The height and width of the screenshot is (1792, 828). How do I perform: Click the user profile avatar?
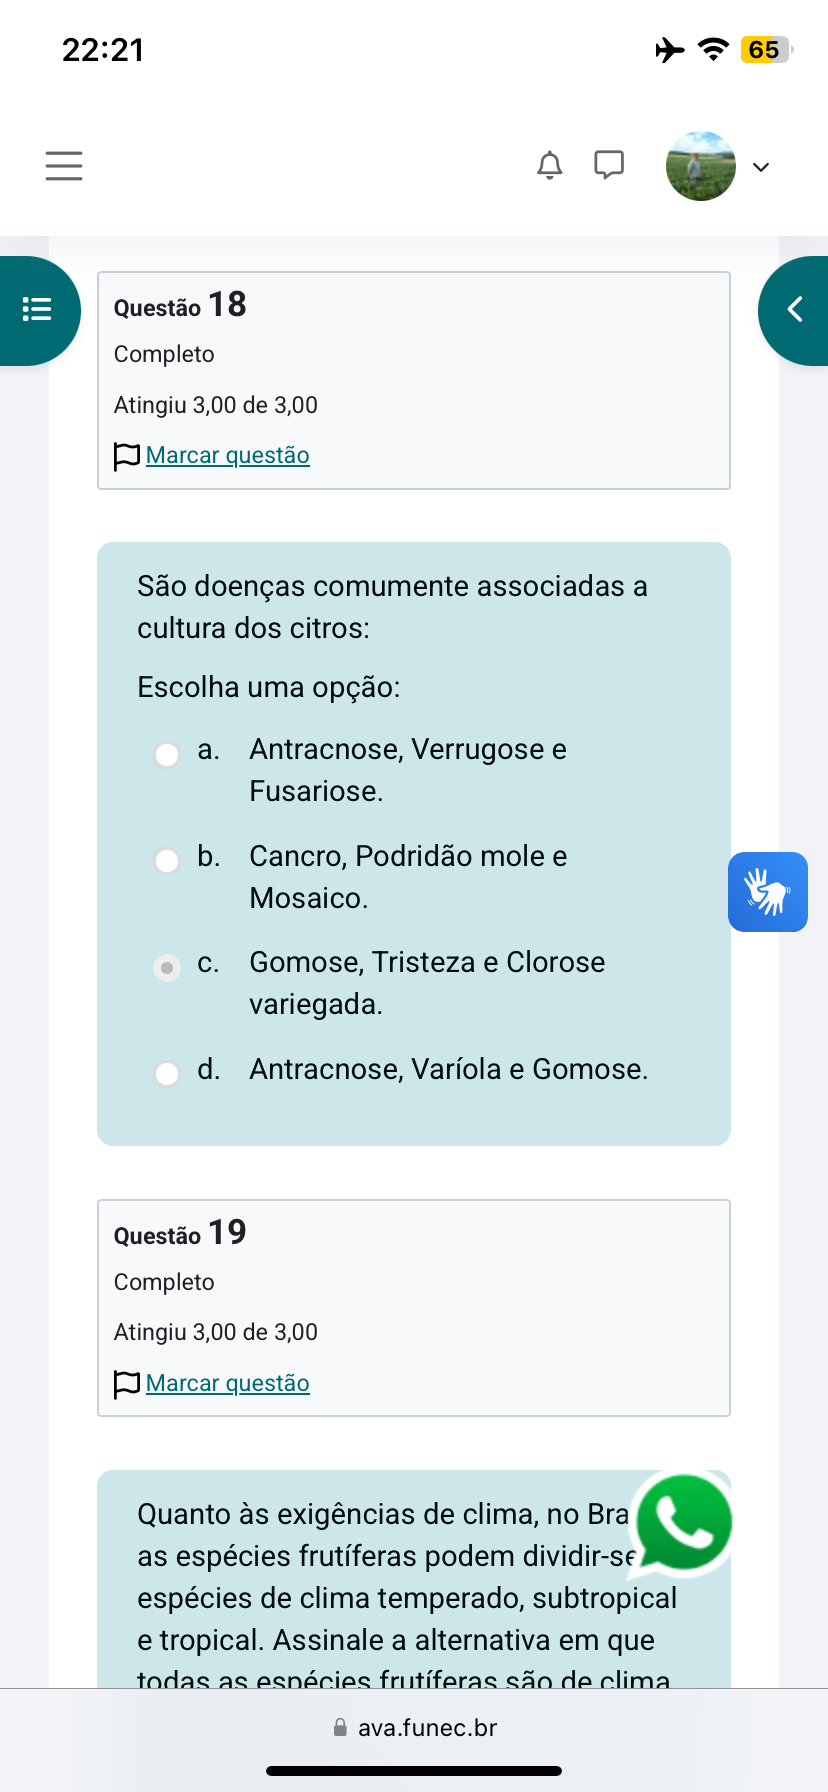pyautogui.click(x=700, y=166)
